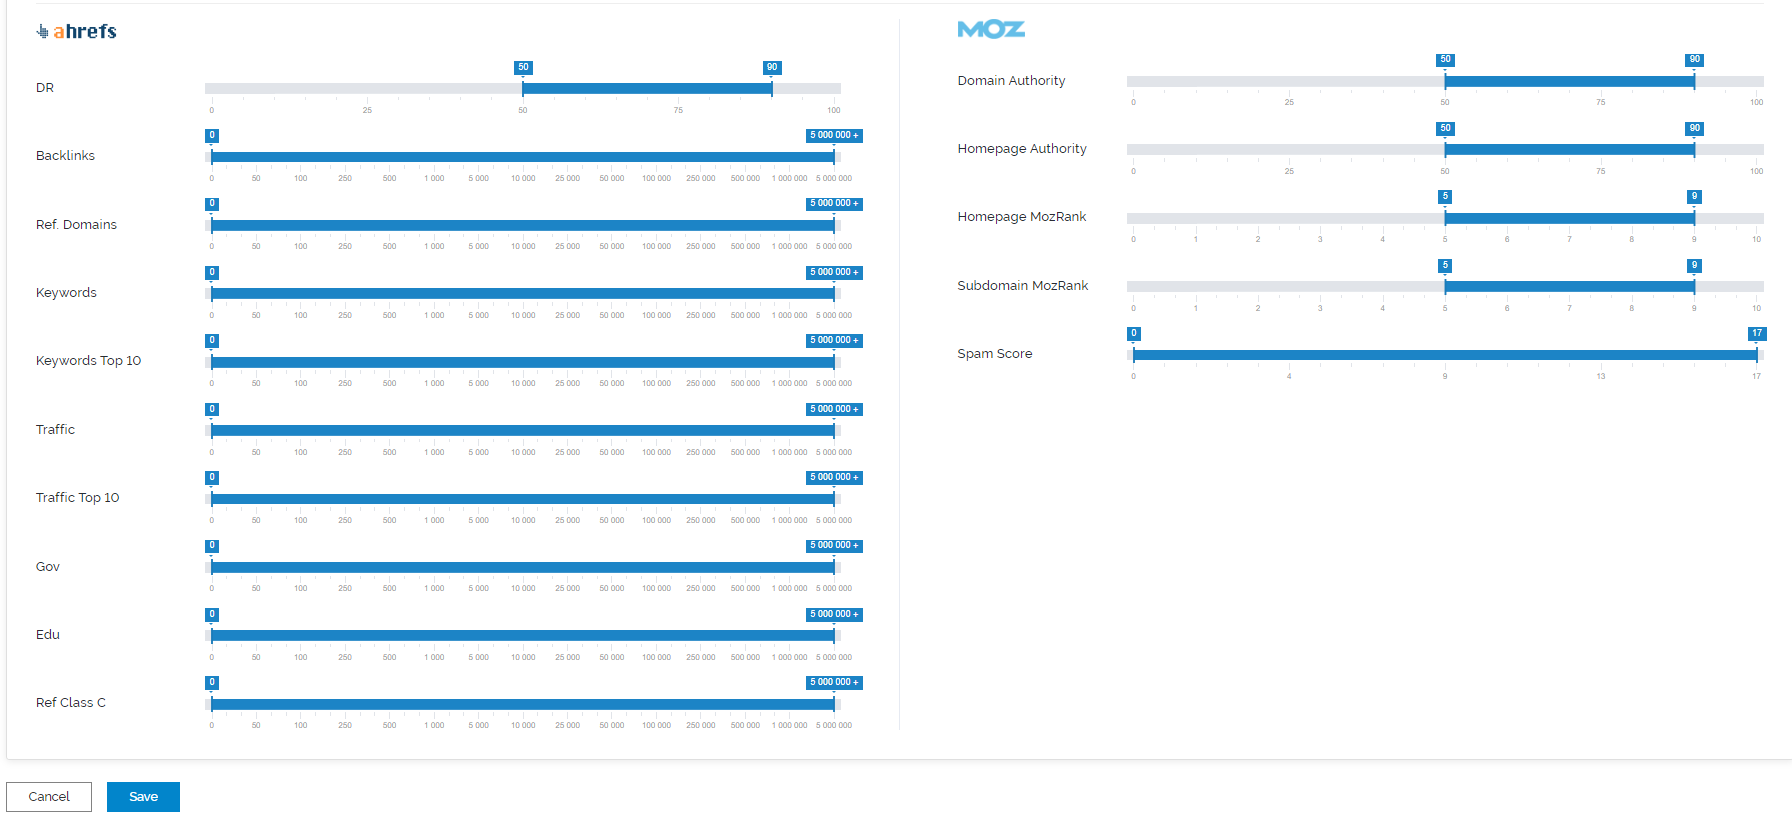Screen dimensions: 1792x827
Task: Click the Homepage Authority label
Action: [1022, 148]
